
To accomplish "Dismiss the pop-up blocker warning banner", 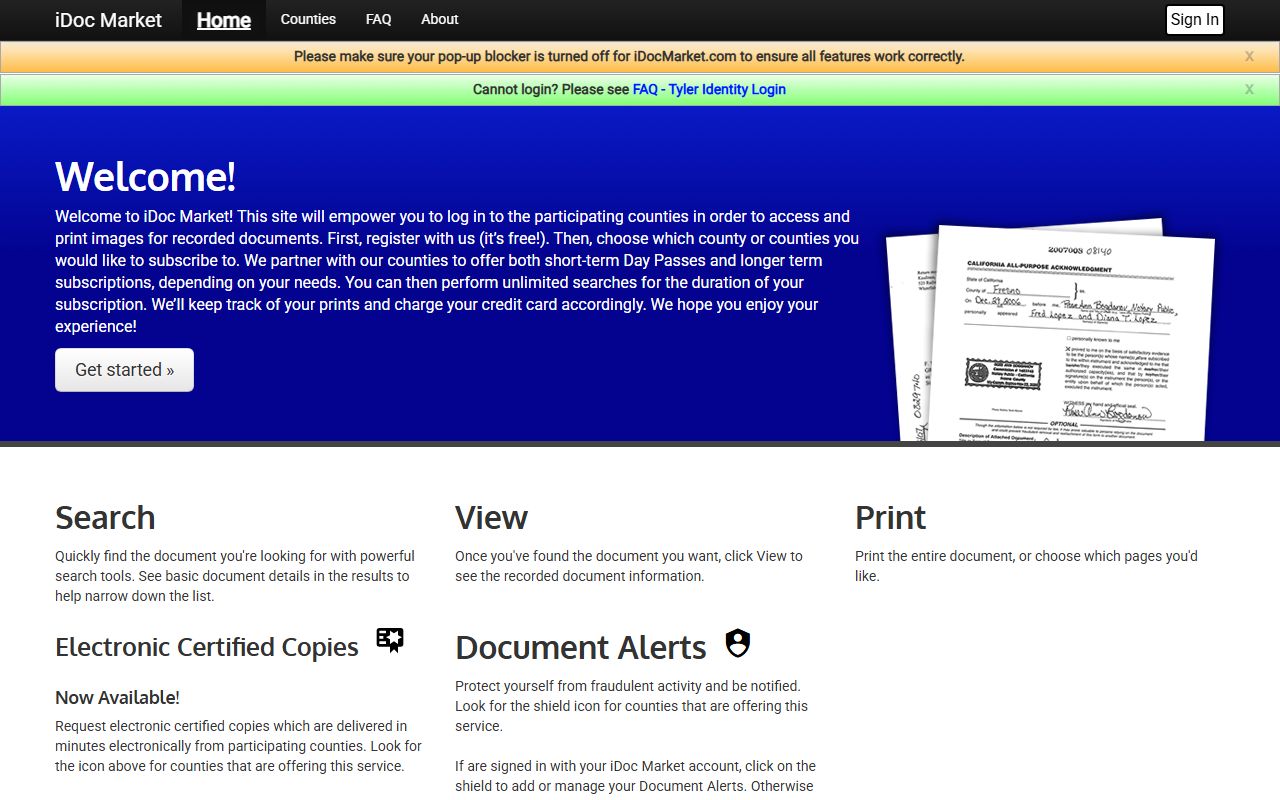I will pyautogui.click(x=1249, y=57).
